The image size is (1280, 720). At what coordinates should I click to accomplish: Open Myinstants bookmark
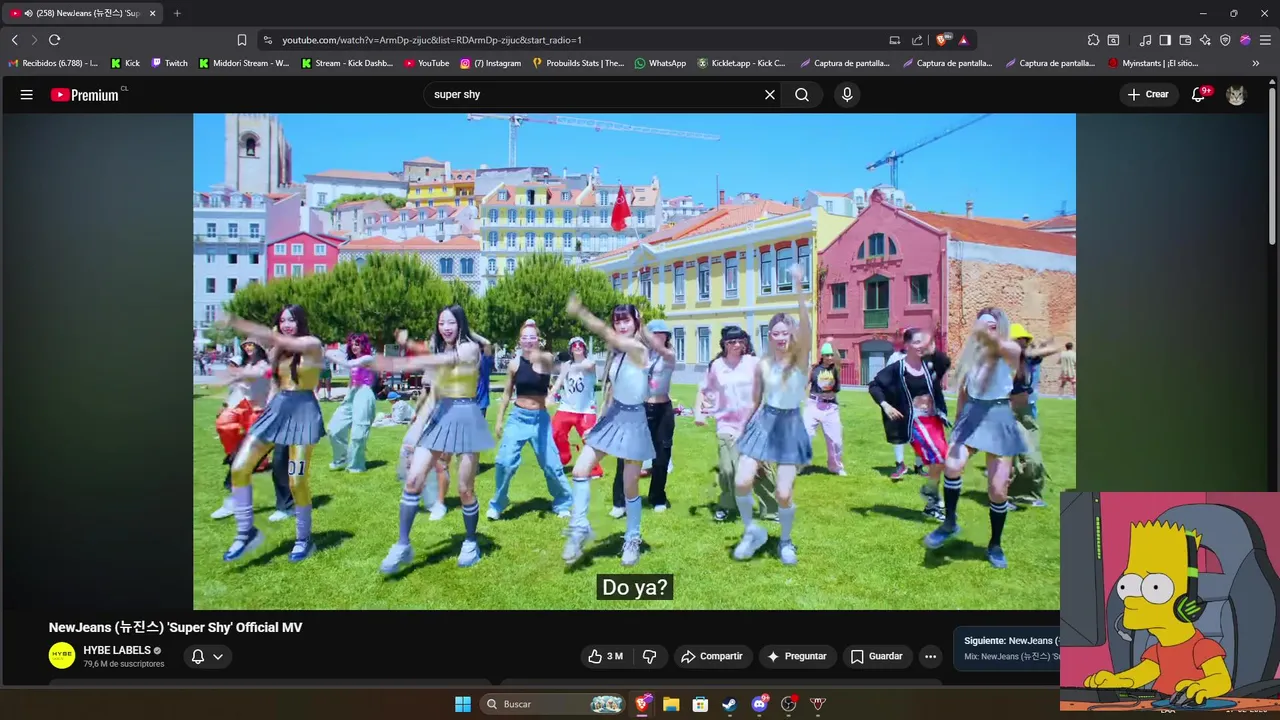(1153, 63)
